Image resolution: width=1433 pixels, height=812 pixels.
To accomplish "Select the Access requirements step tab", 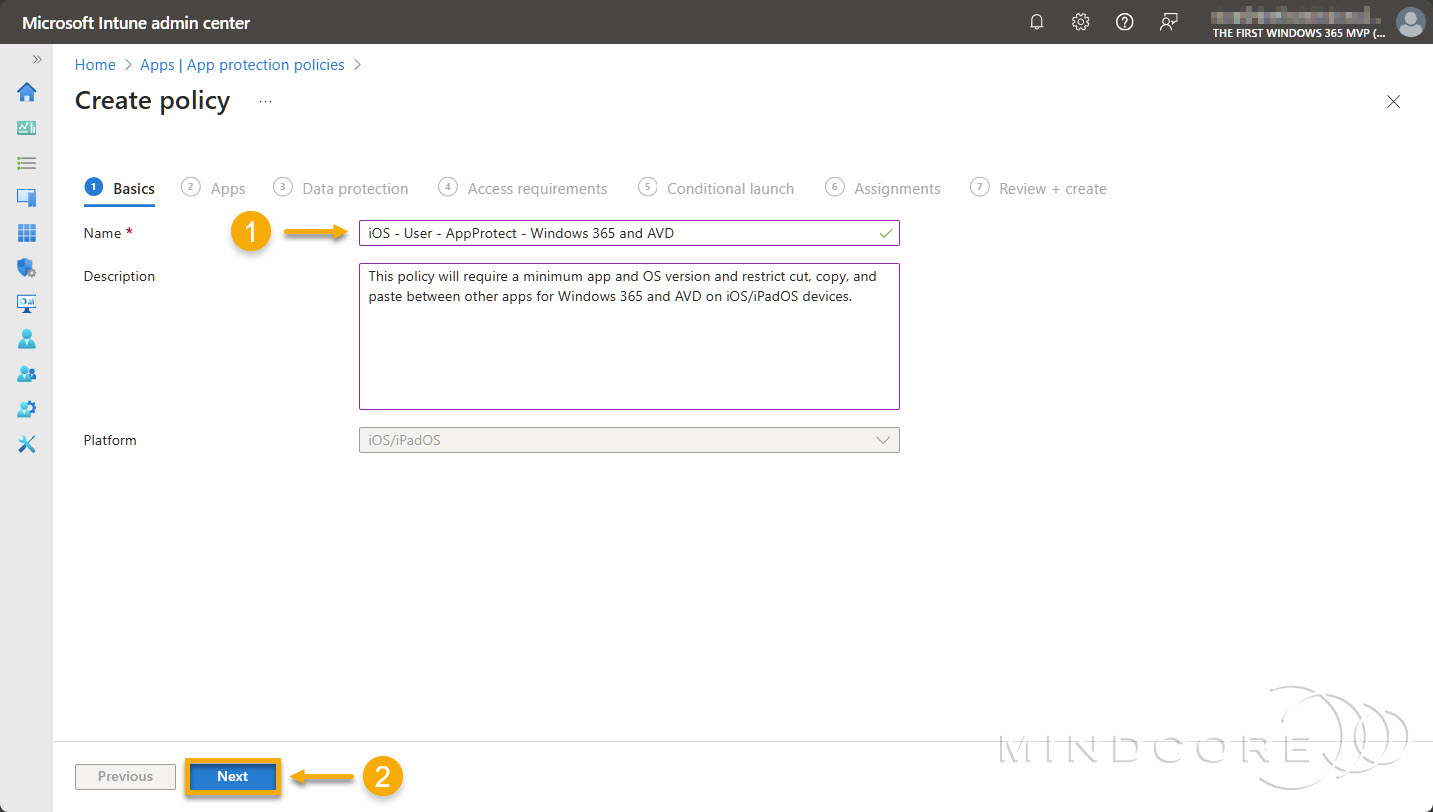I will click(523, 188).
